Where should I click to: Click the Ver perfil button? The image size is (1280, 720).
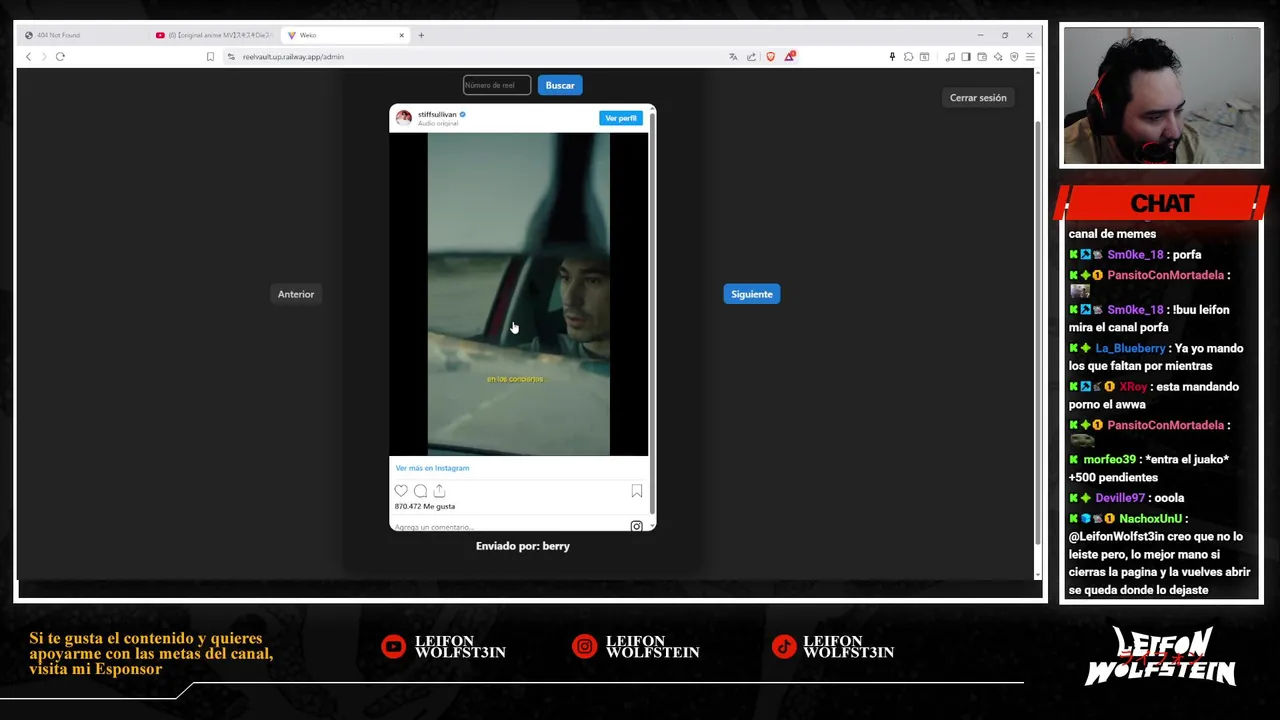[621, 118]
